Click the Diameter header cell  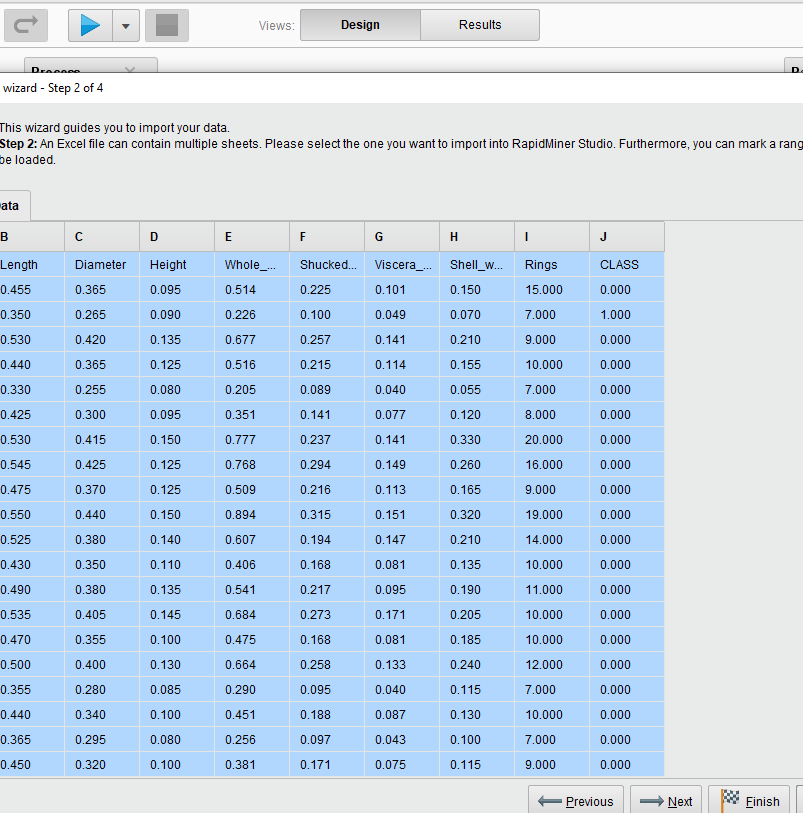tap(102, 264)
